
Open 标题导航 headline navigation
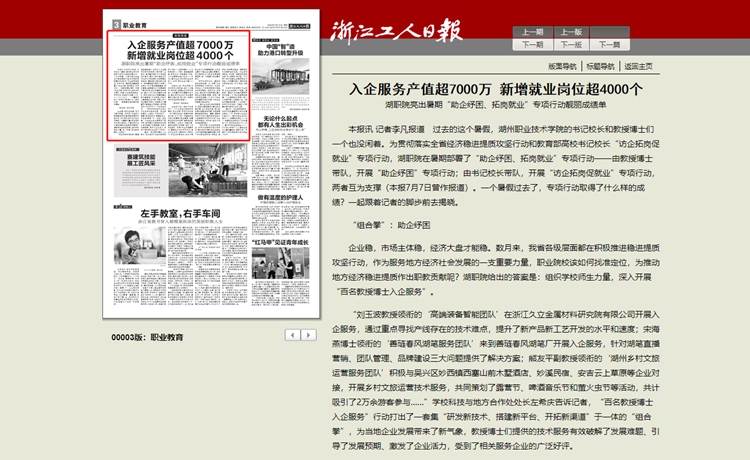click(x=600, y=66)
